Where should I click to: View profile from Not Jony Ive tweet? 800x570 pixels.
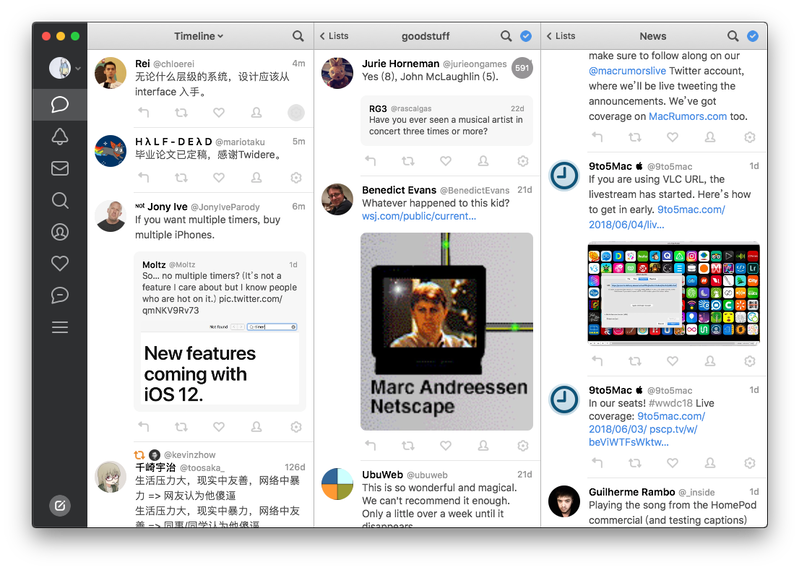(257, 427)
